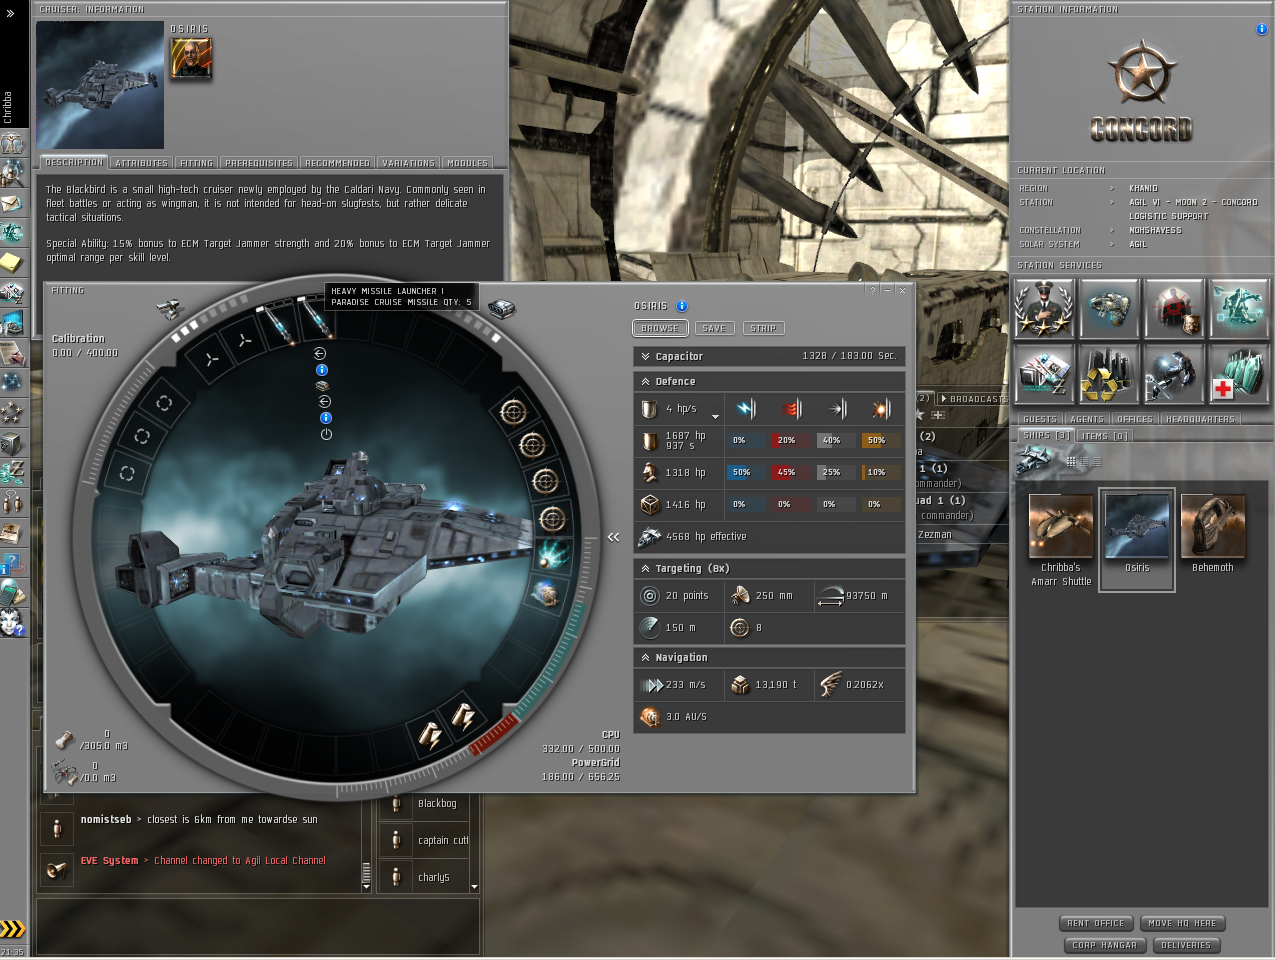
Task: Open People & Places magnifier icon
Action: [12, 172]
